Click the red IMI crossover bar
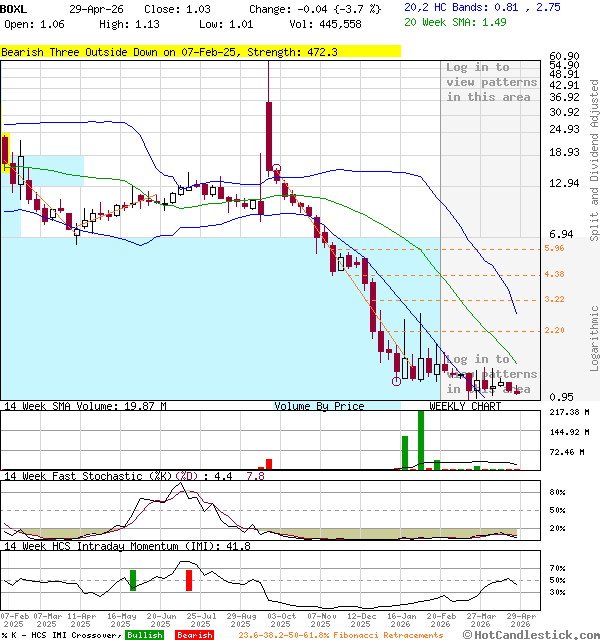The width and height of the screenshot is (600, 640). (188, 579)
